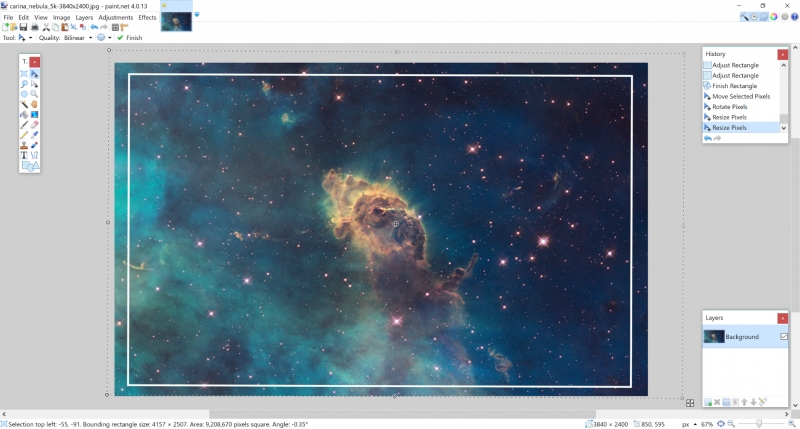Click the Deselect toolbar icon
The width and height of the screenshot is (800, 429).
point(83,27)
